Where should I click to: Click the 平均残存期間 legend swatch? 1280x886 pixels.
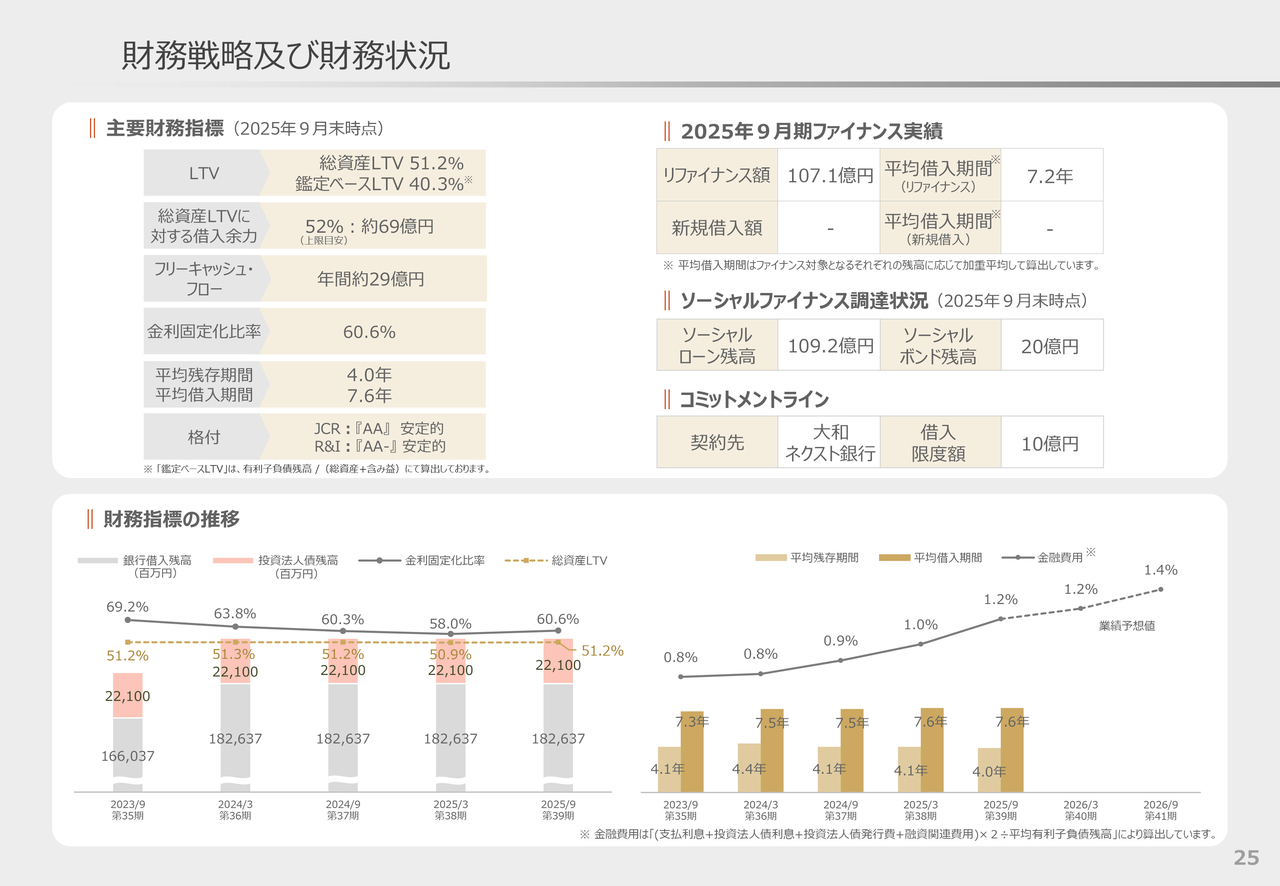(771, 558)
